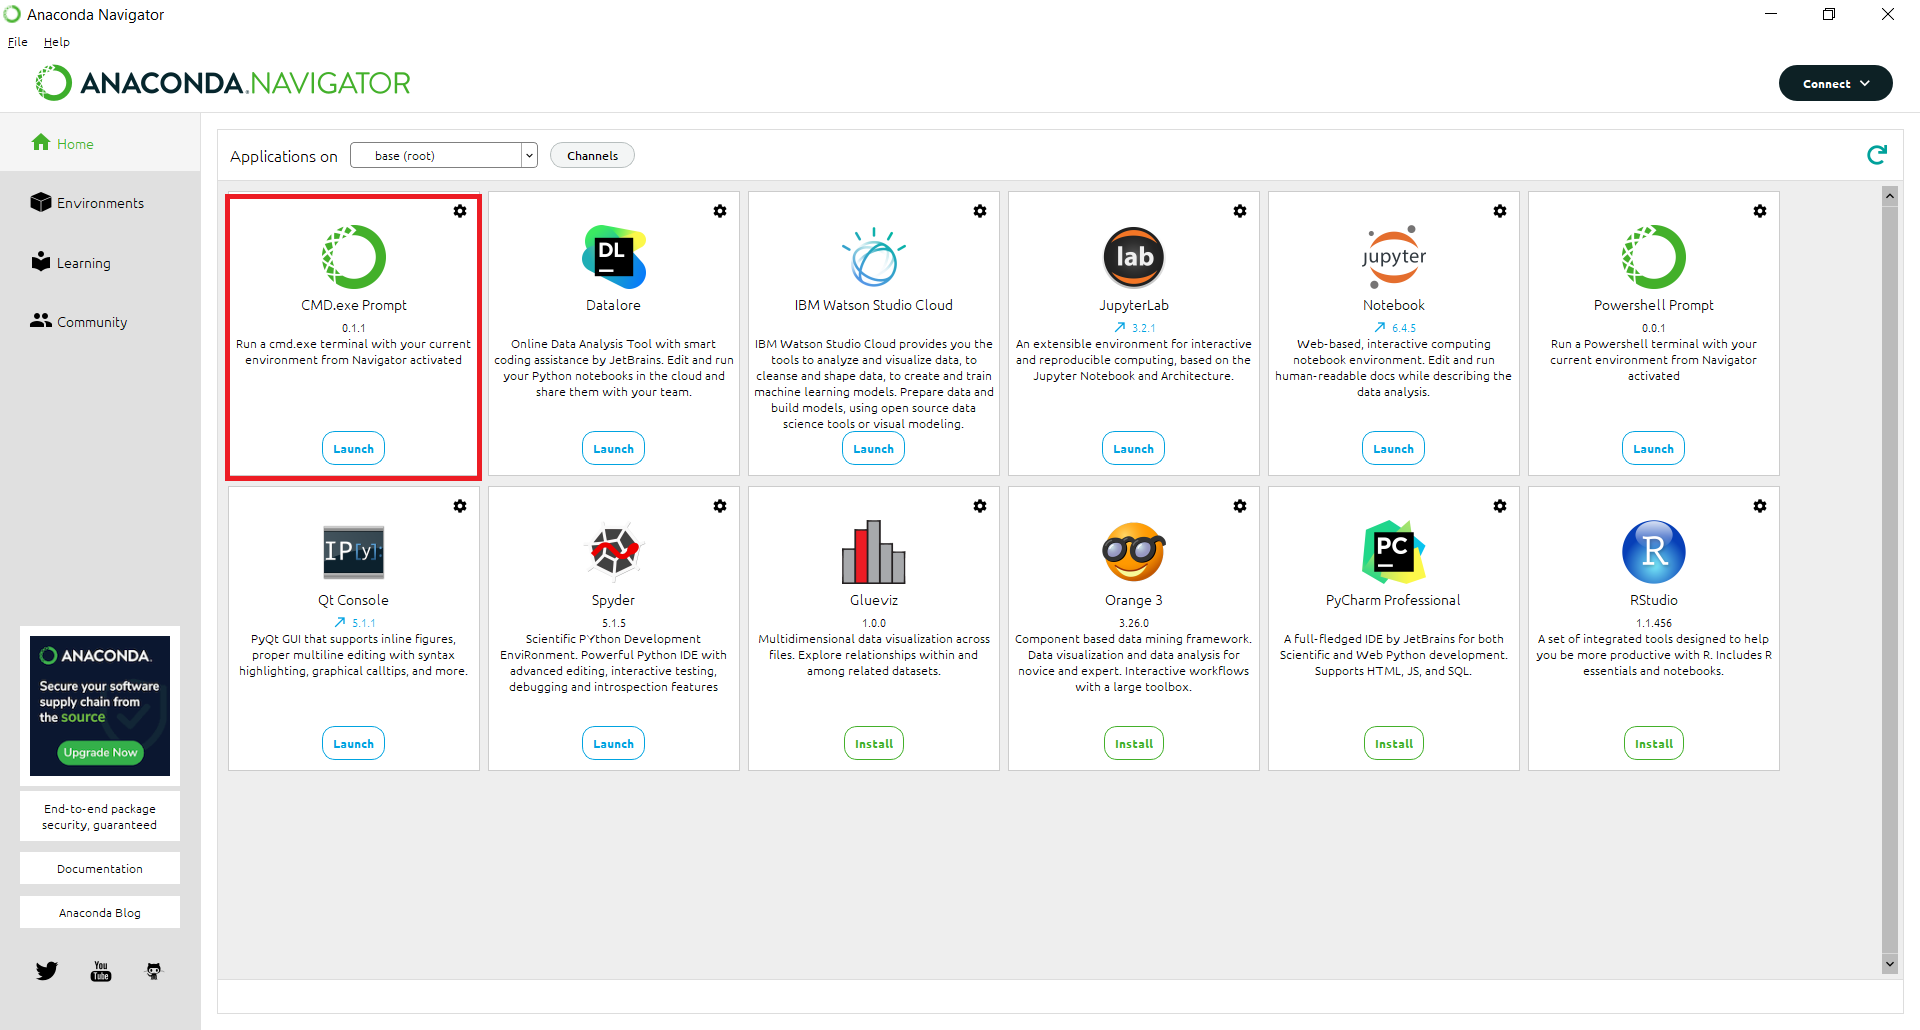Click the Powershell Prompt logo
This screenshot has height=1030, width=1920.
1654,257
